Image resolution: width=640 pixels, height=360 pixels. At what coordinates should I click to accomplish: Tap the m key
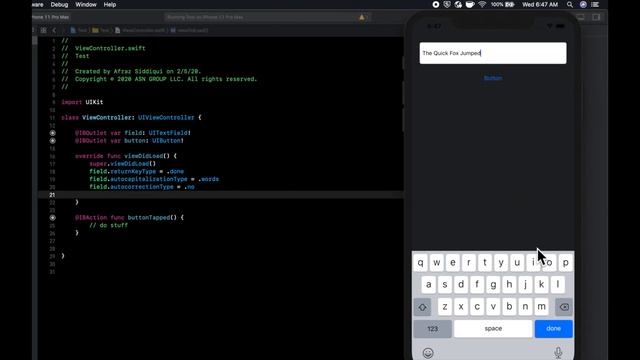(541, 307)
